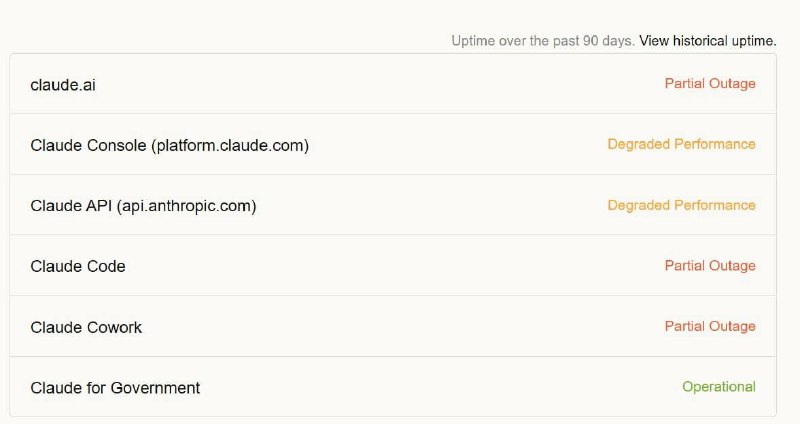Click Partial Outage status beside Claude Cowork
This screenshot has height=424, width=800.
click(710, 327)
